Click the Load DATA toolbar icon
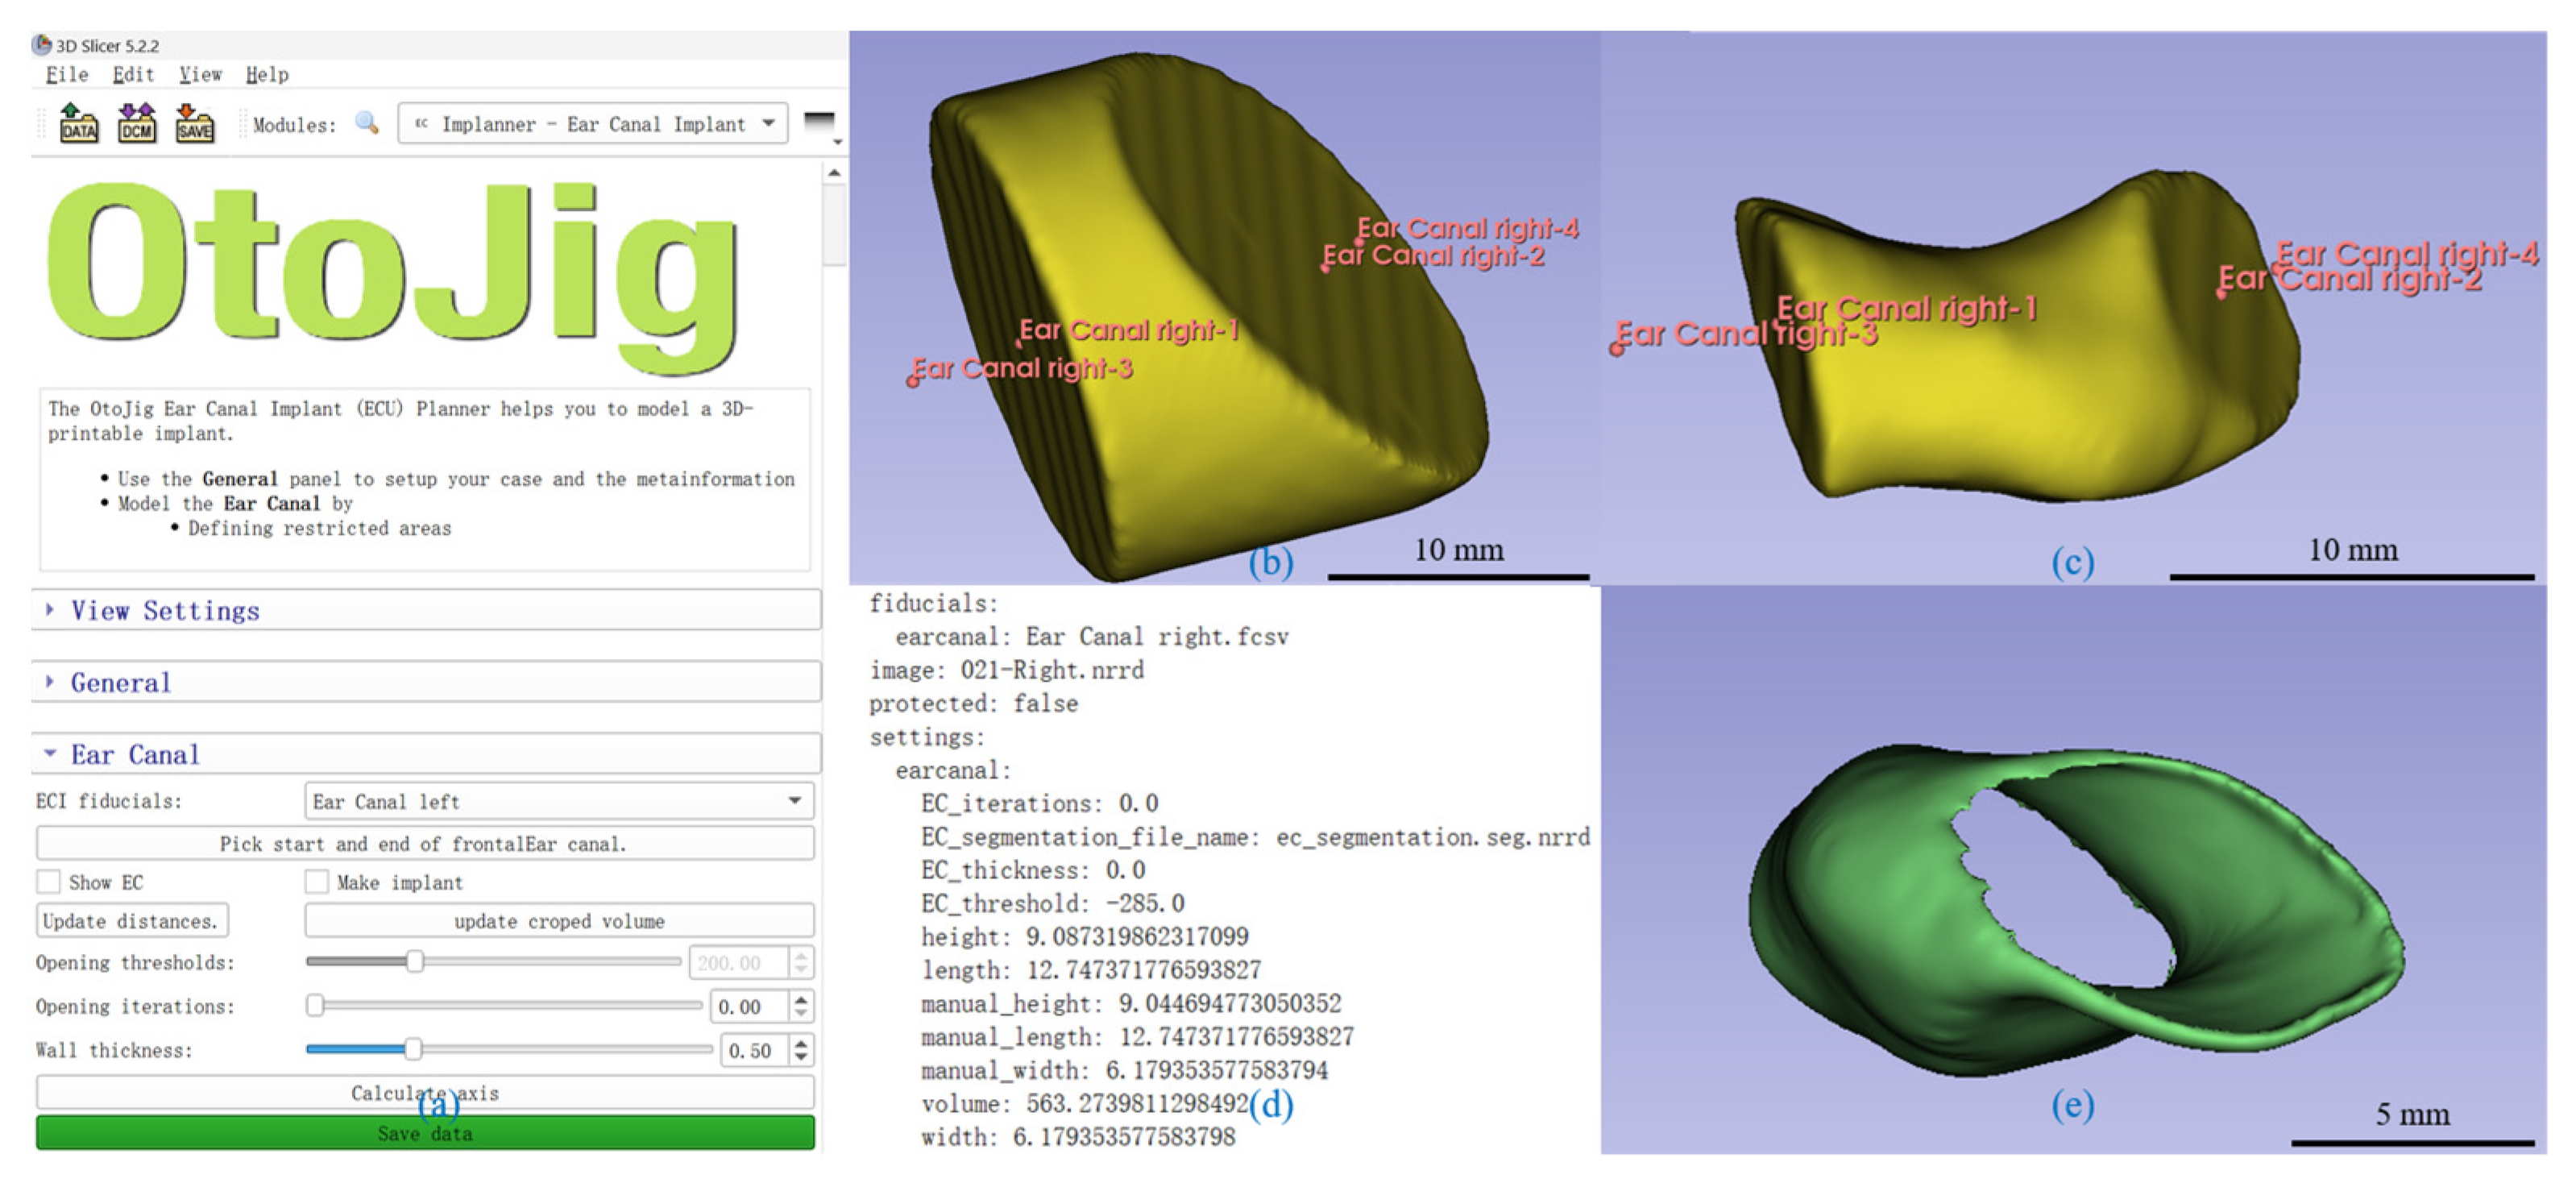Screen dimensions: 2576x1187 pos(78,124)
